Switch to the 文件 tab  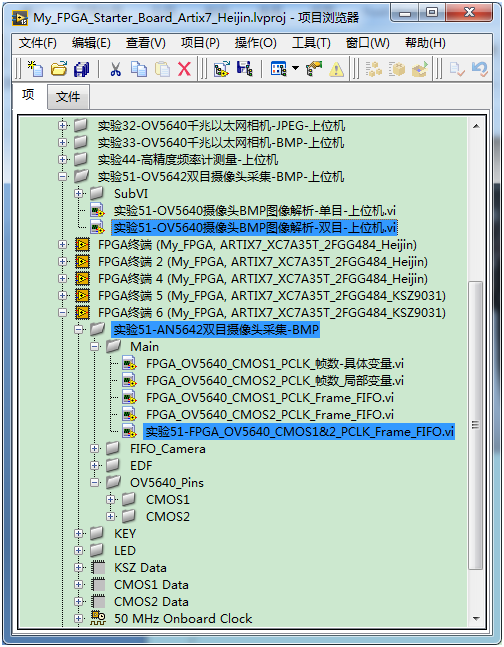(68, 97)
